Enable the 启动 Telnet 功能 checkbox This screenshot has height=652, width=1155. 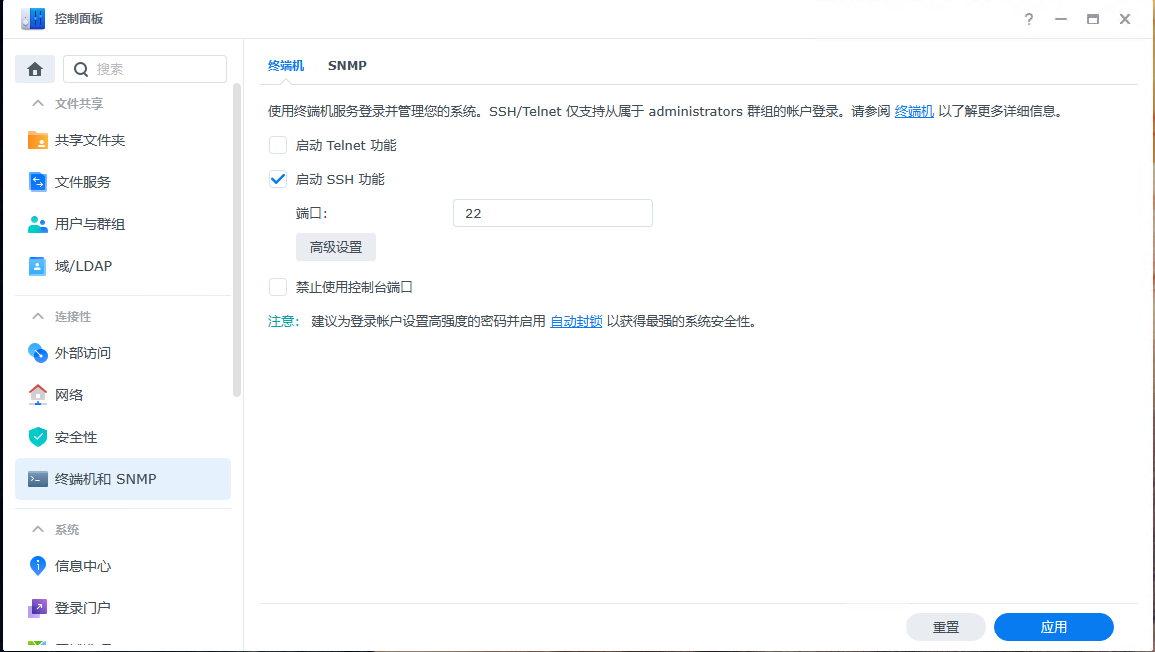pyautogui.click(x=278, y=145)
